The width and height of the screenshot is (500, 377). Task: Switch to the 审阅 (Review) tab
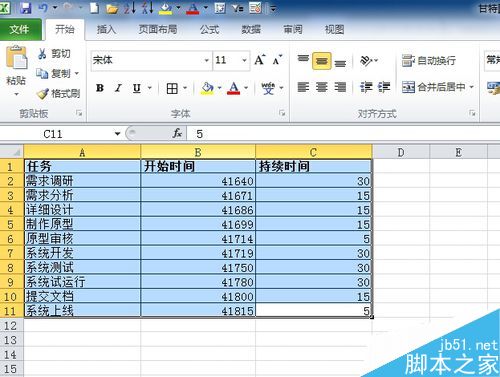293,30
